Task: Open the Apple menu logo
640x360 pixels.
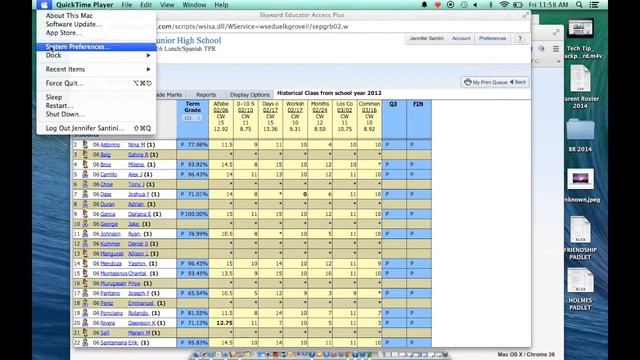Action: coord(44,5)
